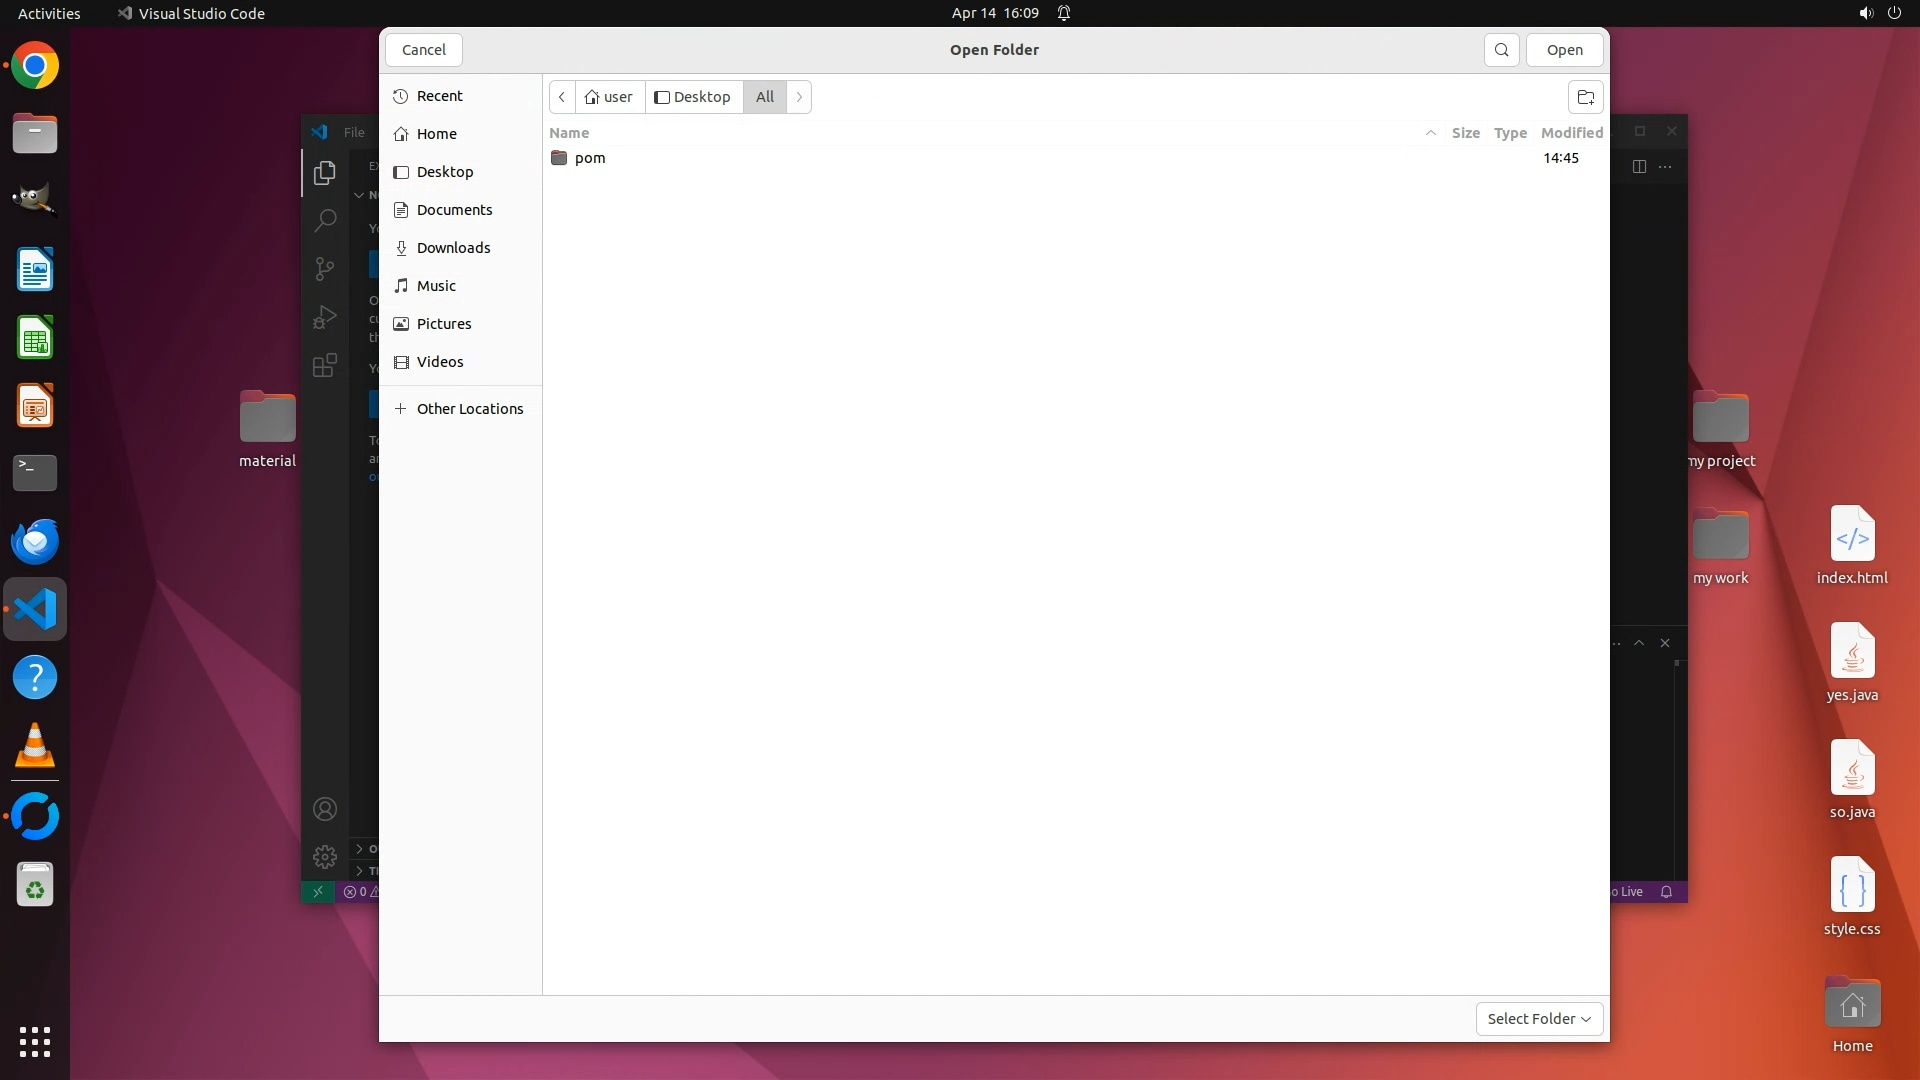Launch Google Chrome from the dock
Viewport: 1920px width, 1080px height.
tap(35, 66)
